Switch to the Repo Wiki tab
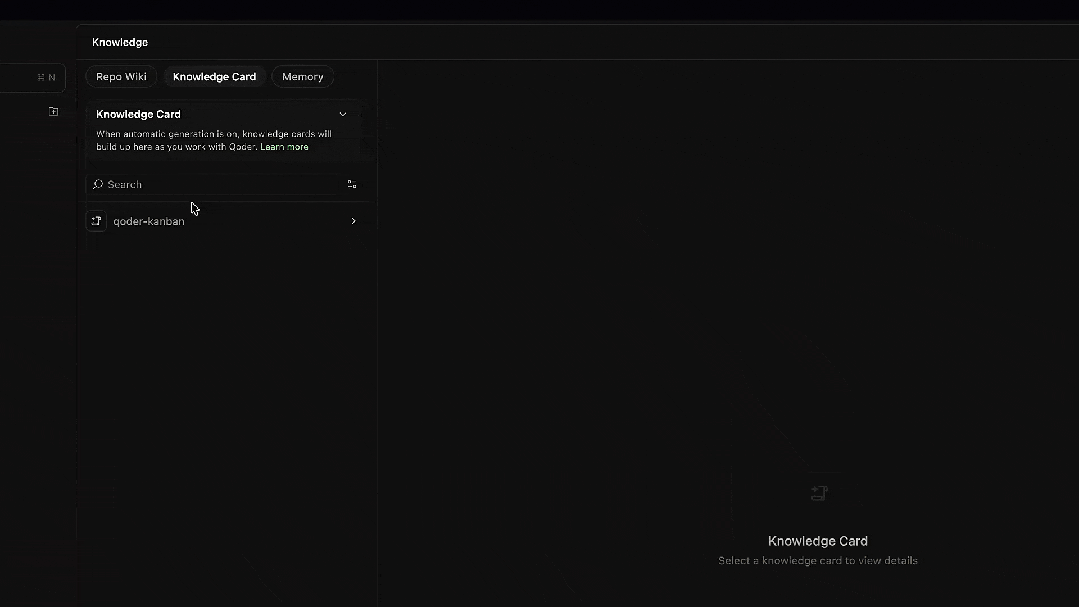Image resolution: width=1079 pixels, height=607 pixels. (x=121, y=76)
